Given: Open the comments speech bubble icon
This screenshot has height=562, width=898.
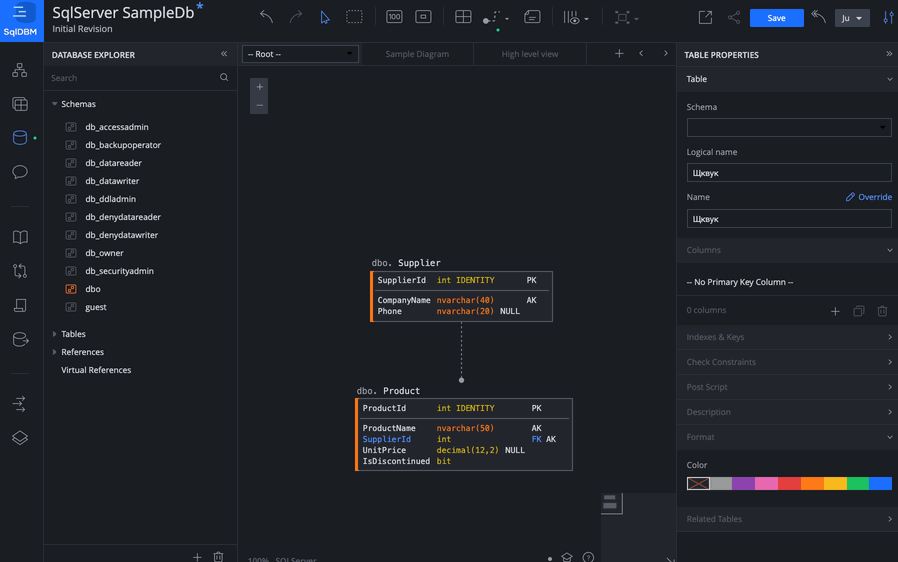Looking at the screenshot, I should tap(19, 171).
